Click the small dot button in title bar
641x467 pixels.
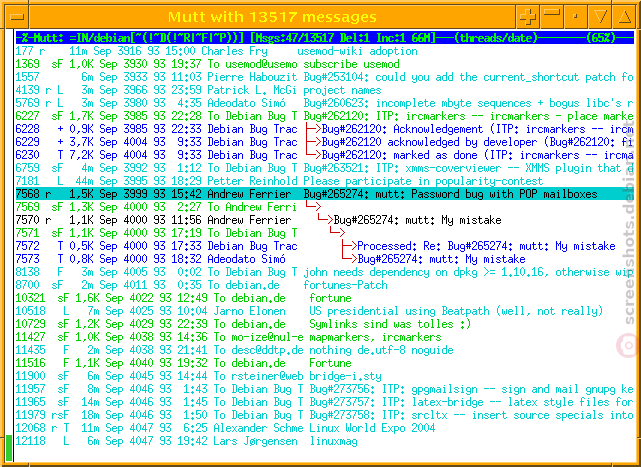click(576, 17)
